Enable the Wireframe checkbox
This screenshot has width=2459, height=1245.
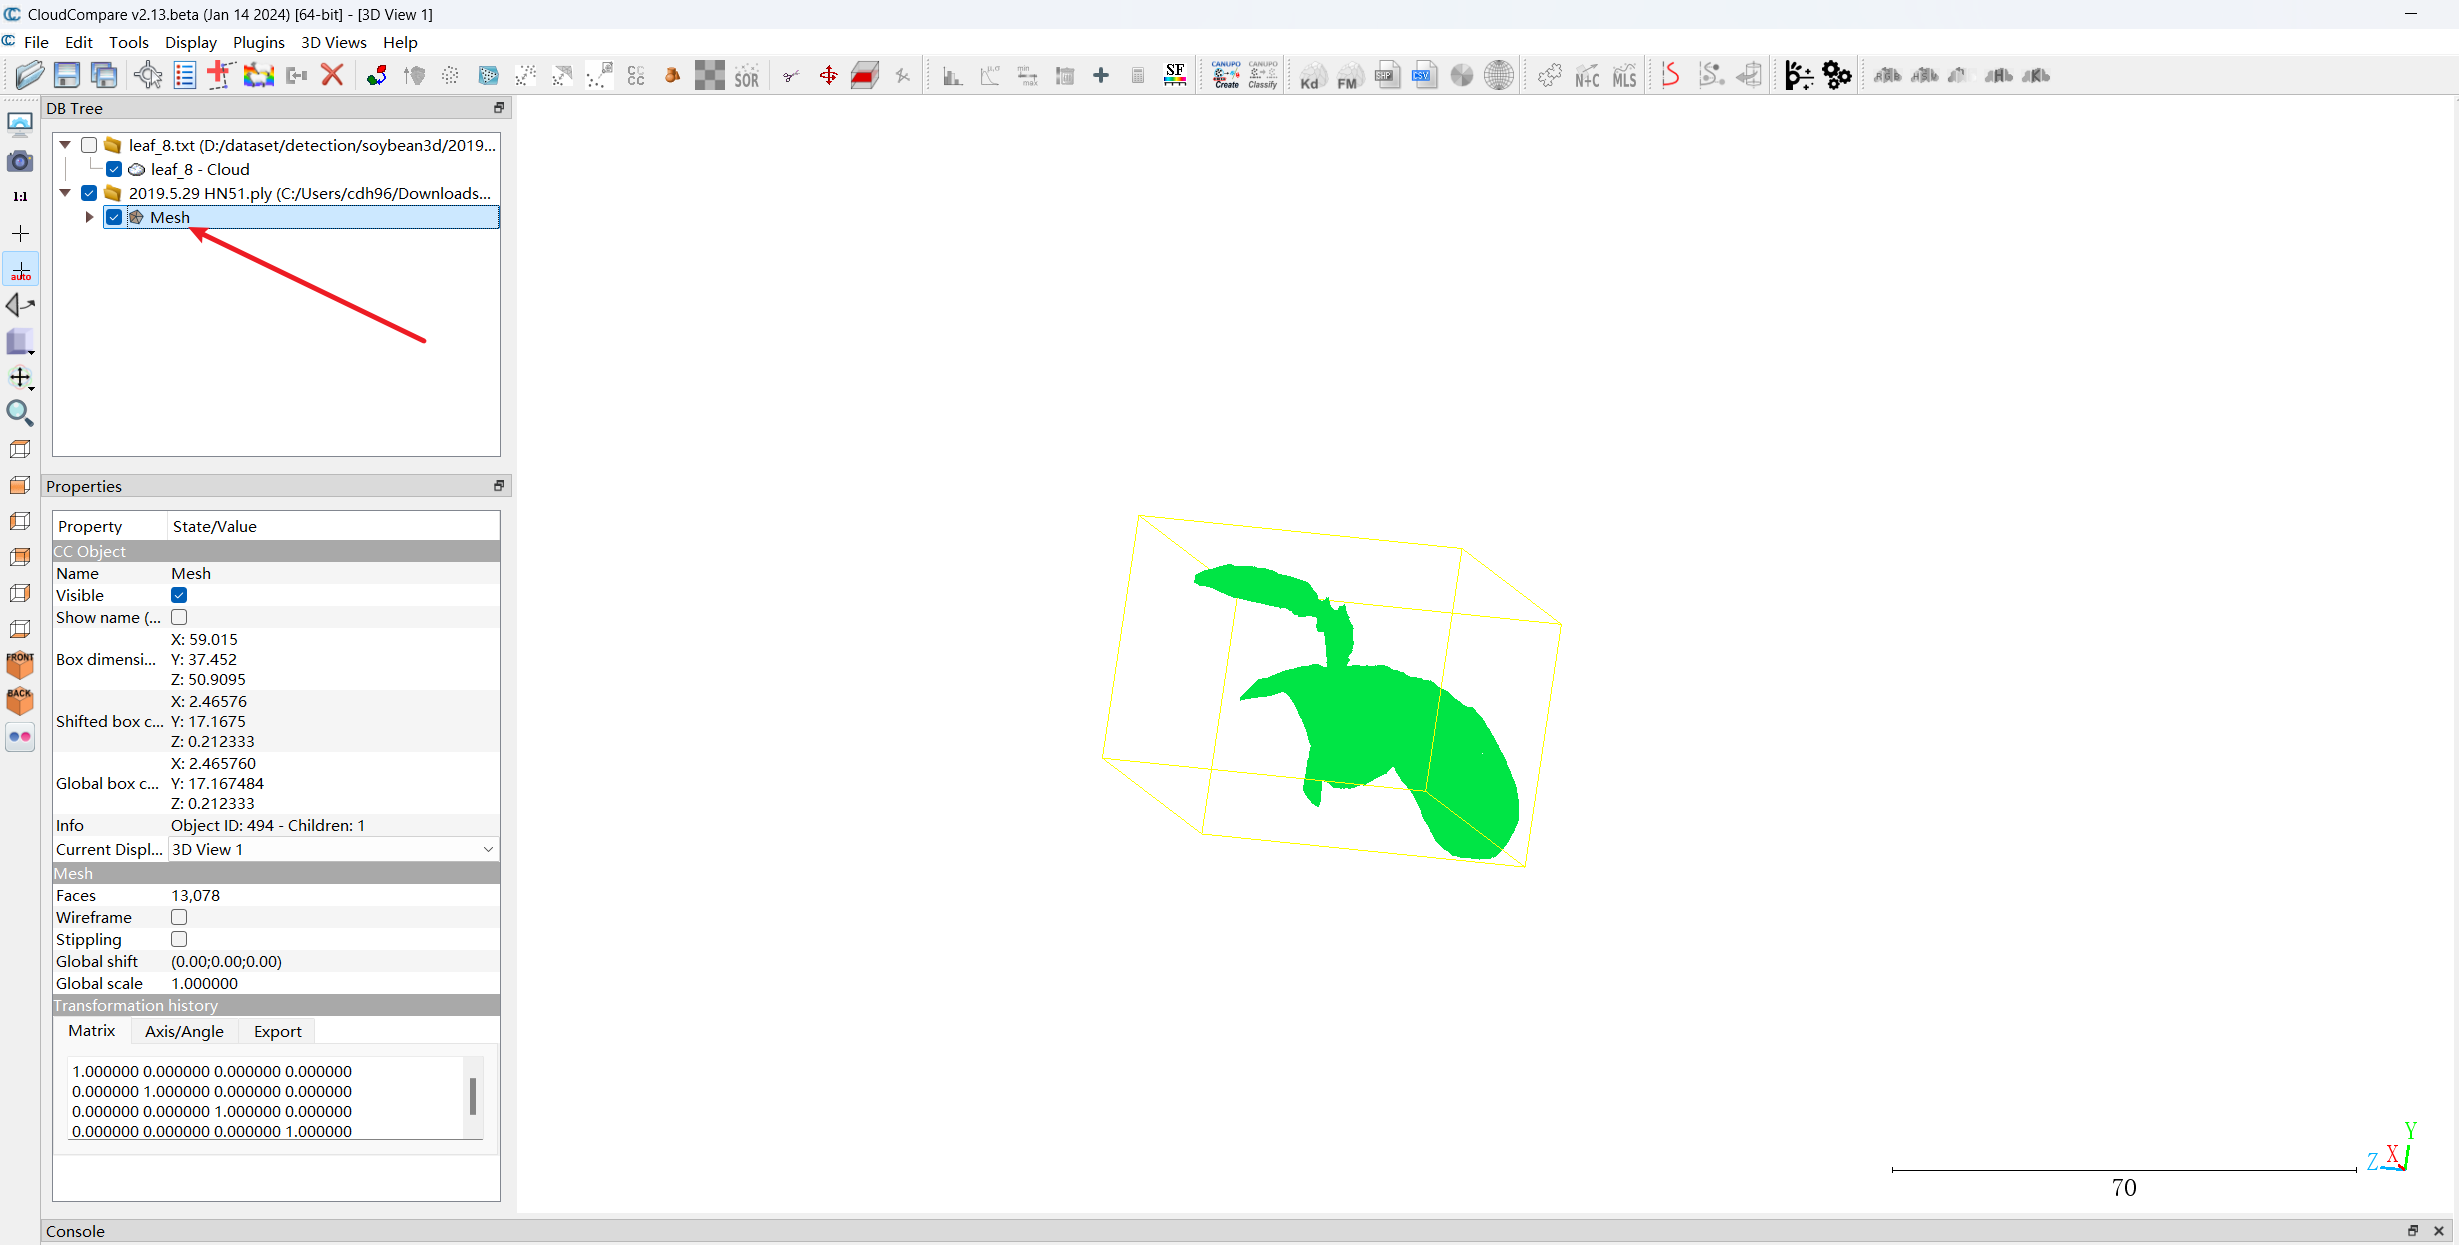coord(179,917)
